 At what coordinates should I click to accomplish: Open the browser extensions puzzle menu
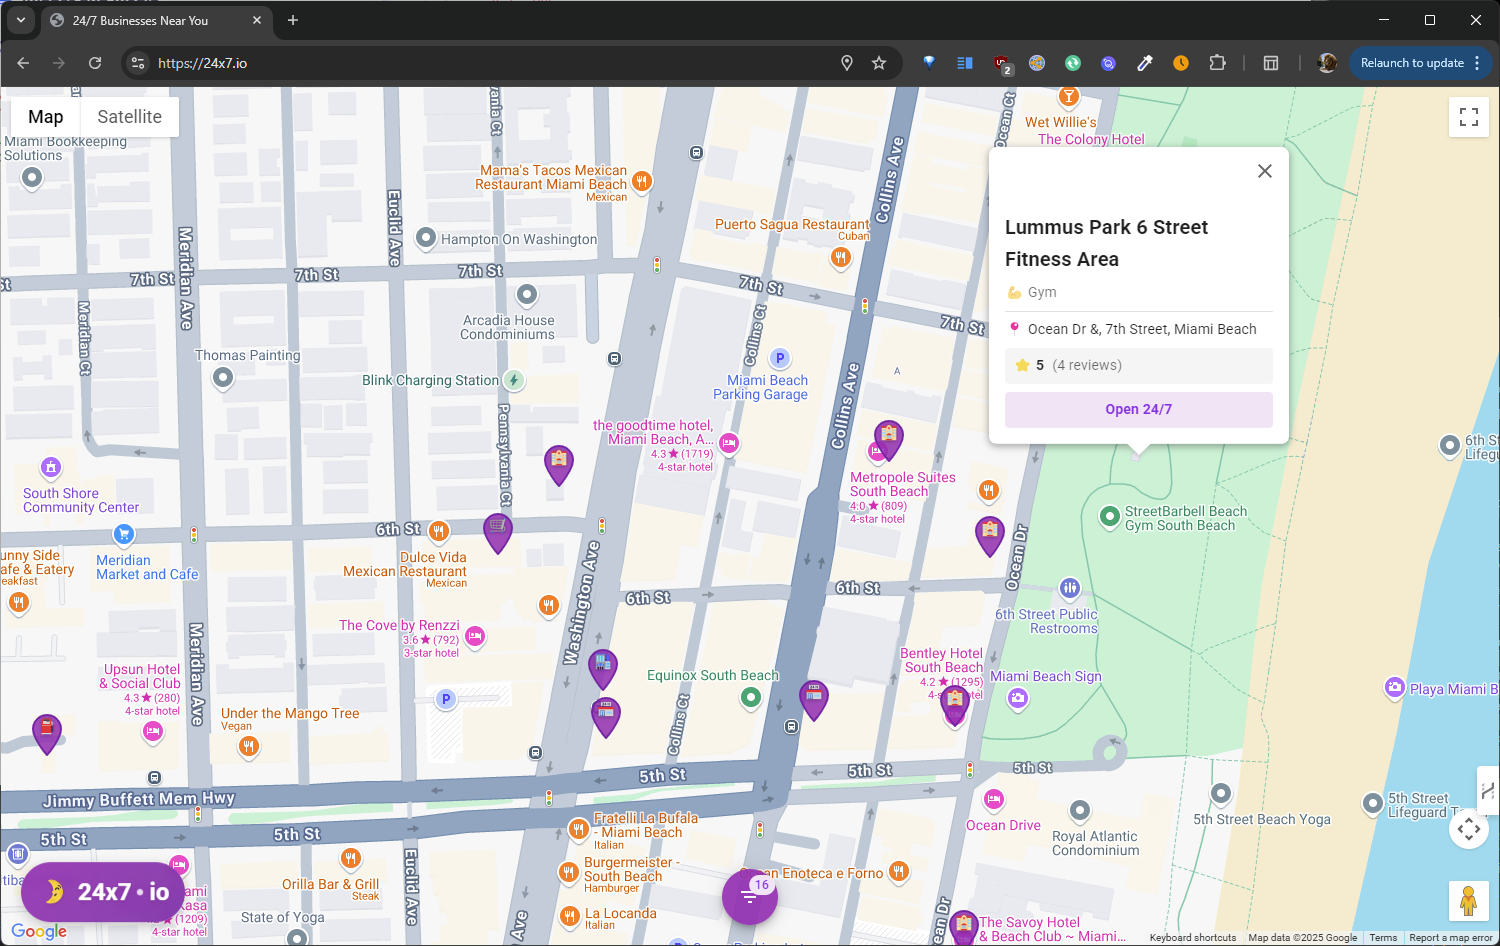[1217, 63]
